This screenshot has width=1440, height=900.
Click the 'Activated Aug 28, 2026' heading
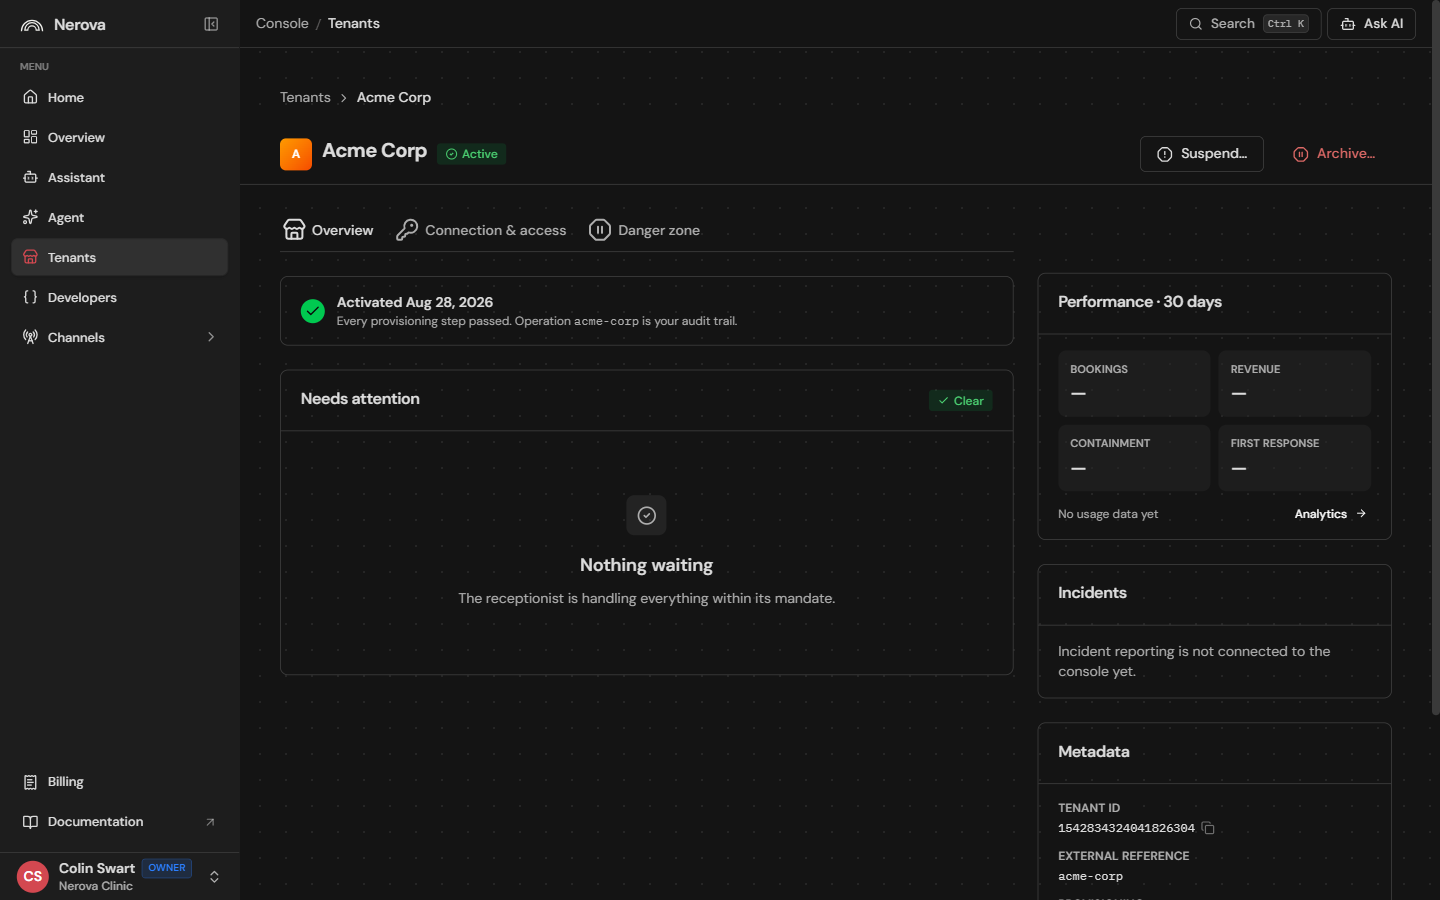click(415, 302)
